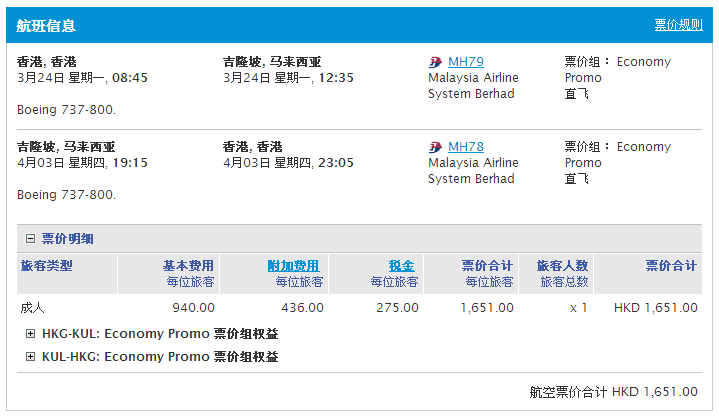Click the 税金 column link
This screenshot has height=419, width=719.
(402, 266)
